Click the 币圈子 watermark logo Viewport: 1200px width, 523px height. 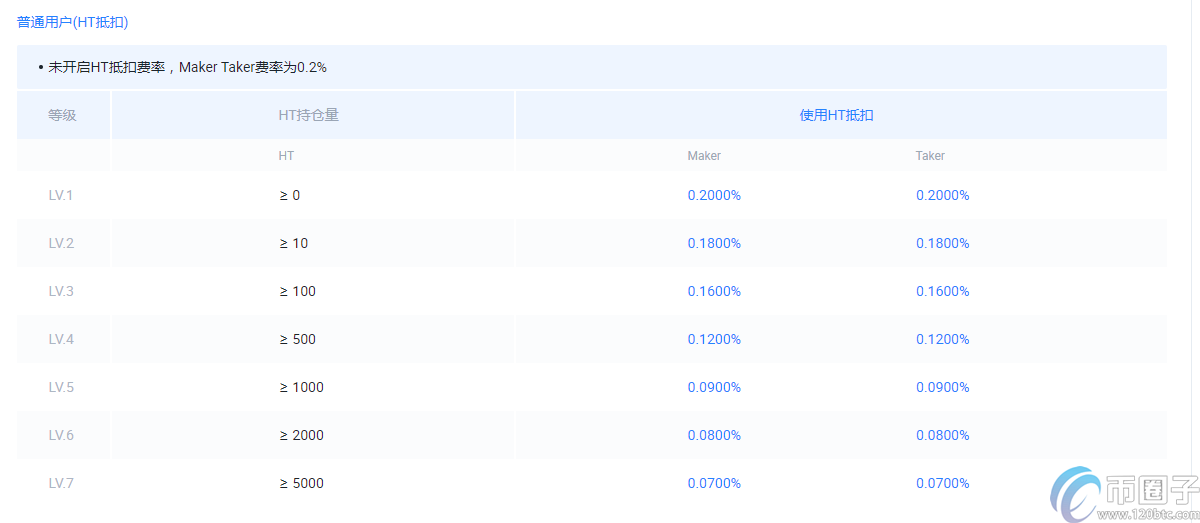point(1121,494)
